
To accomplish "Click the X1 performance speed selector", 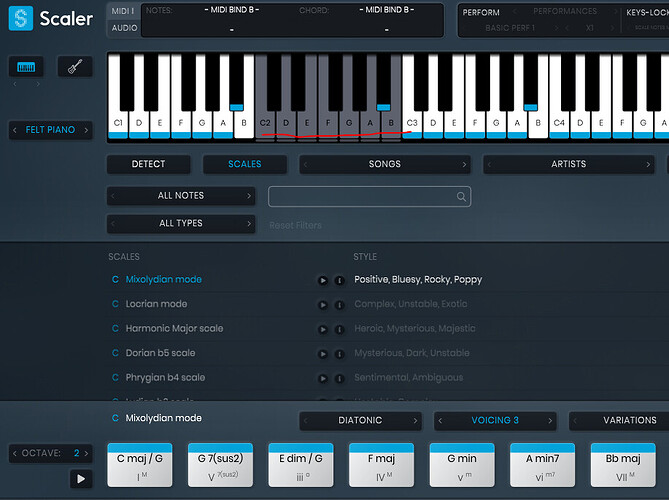I will (x=590, y=28).
